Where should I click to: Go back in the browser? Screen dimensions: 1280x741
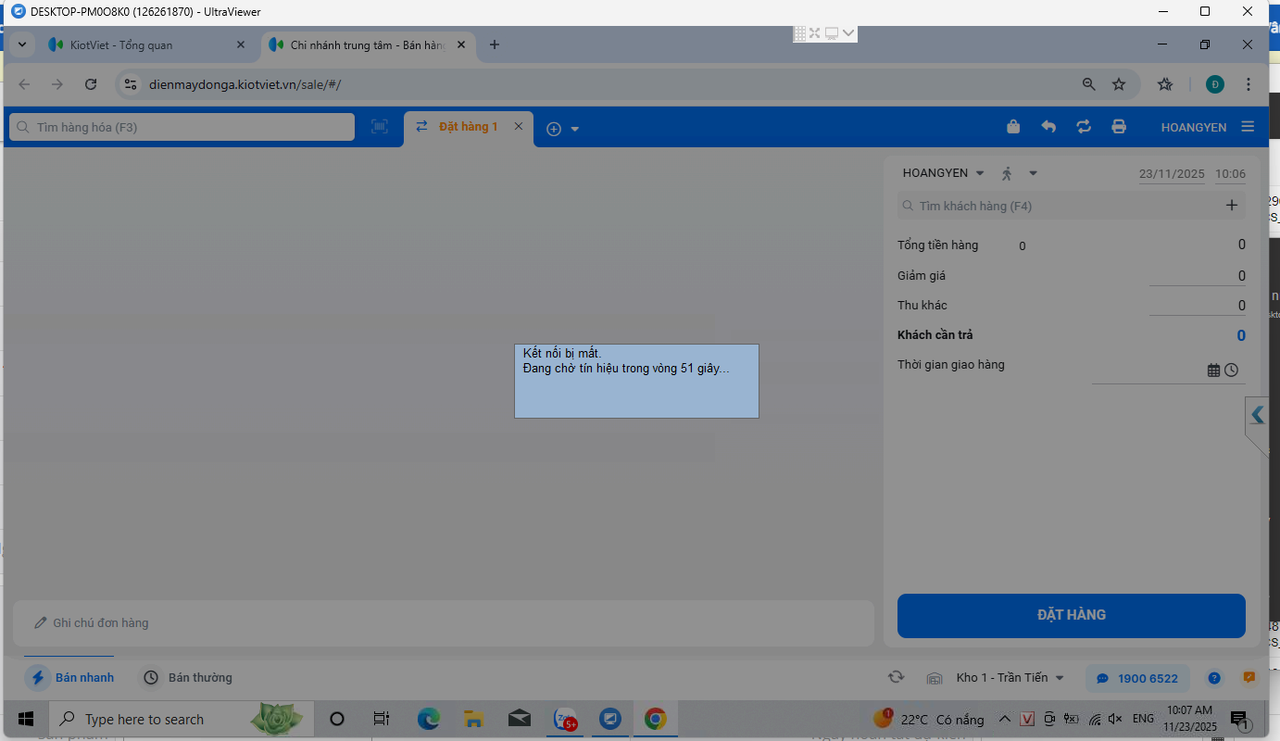coord(25,85)
